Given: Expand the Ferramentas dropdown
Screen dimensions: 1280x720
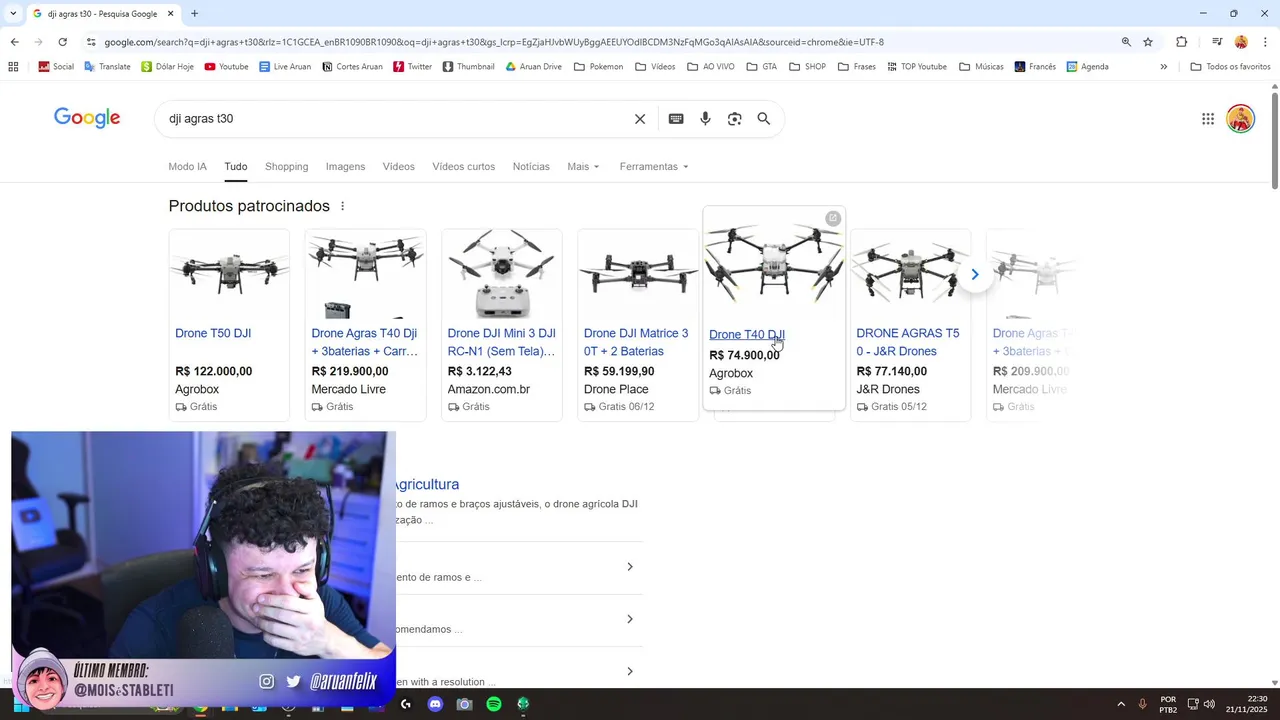Looking at the screenshot, I should (654, 167).
